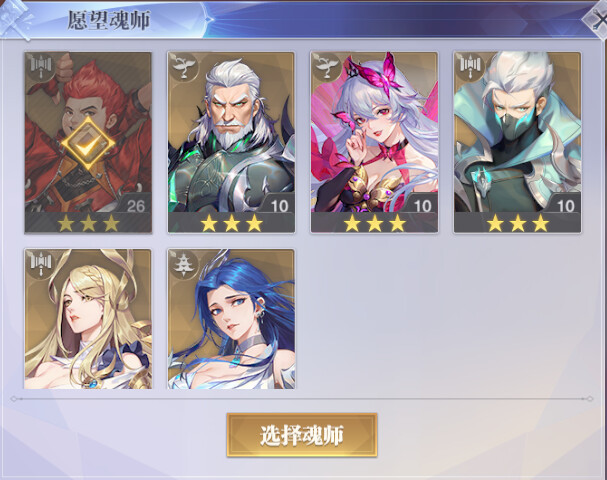Click the hammer emblem beside dialog title
This screenshot has height=480, width=607.
pyautogui.click(x=15, y=19)
